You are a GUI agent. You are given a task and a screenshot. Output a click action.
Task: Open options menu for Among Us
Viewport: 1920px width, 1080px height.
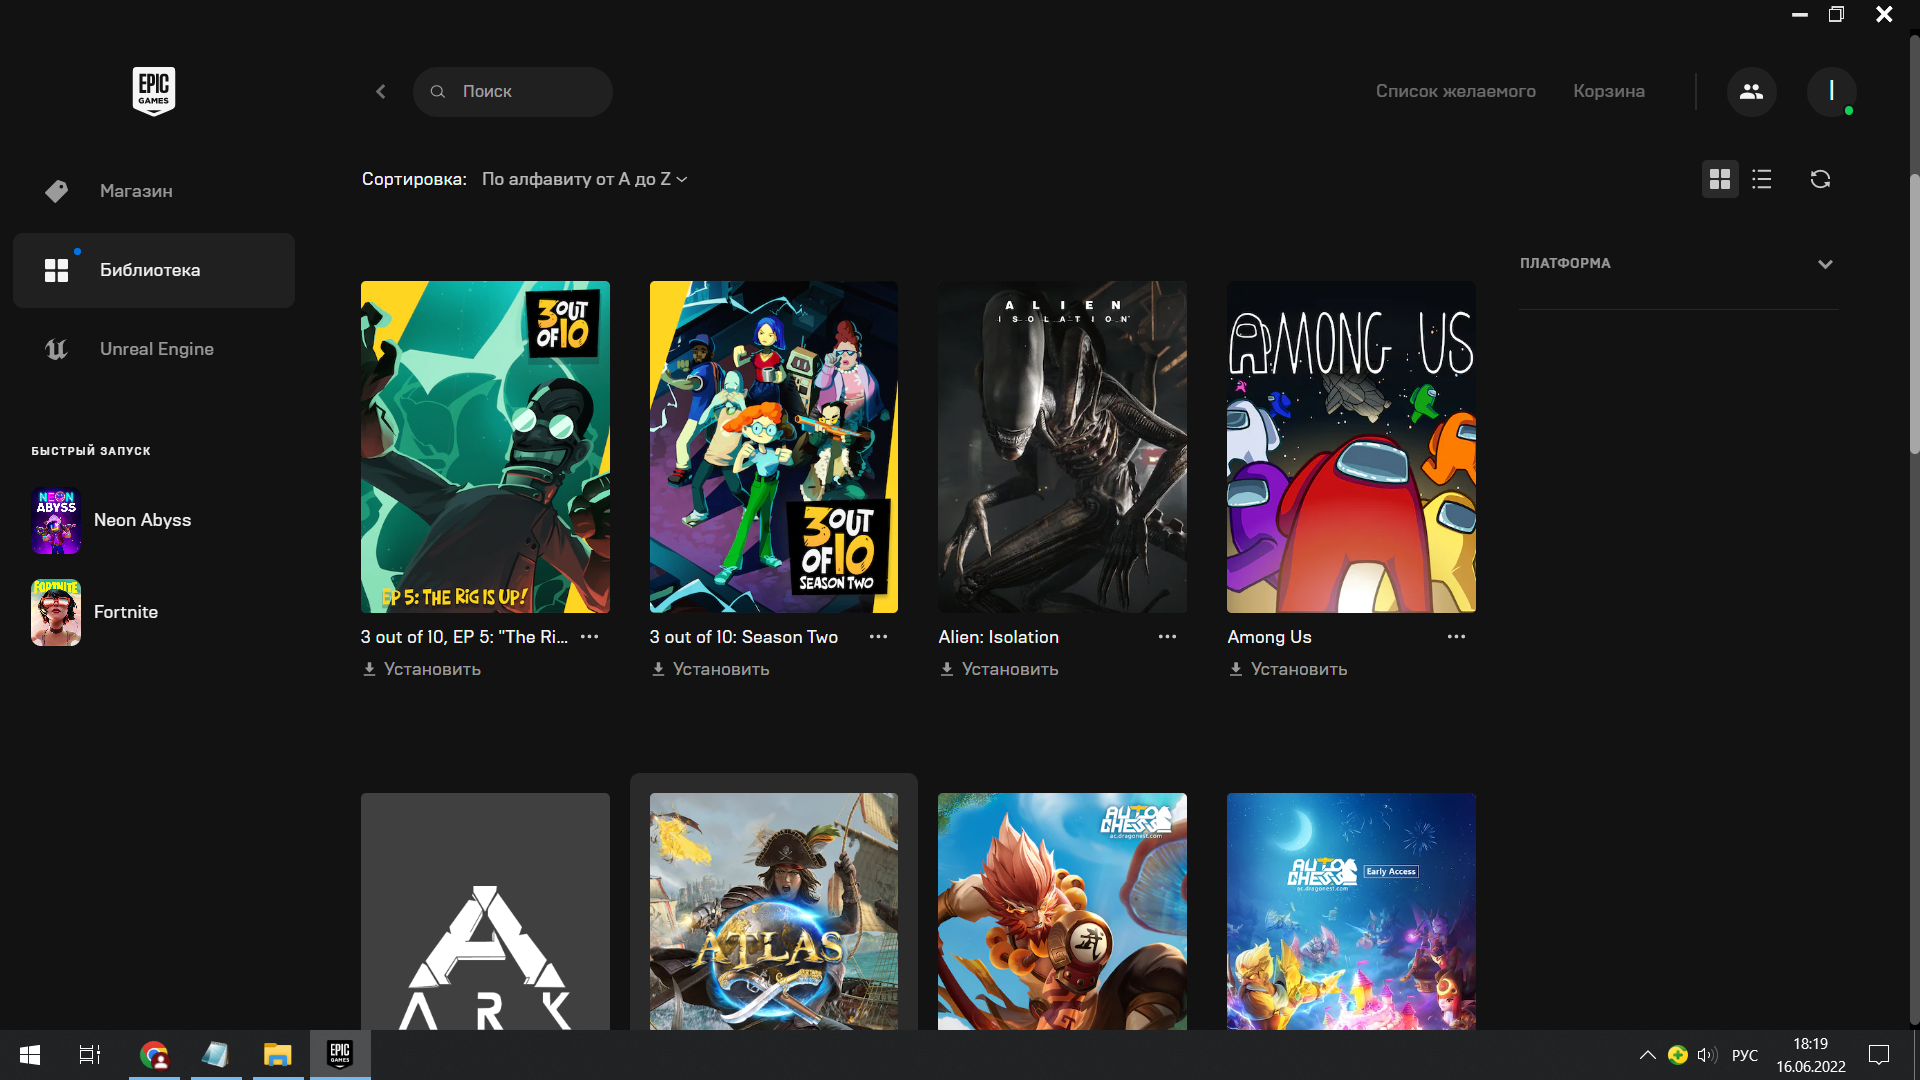pos(1456,637)
